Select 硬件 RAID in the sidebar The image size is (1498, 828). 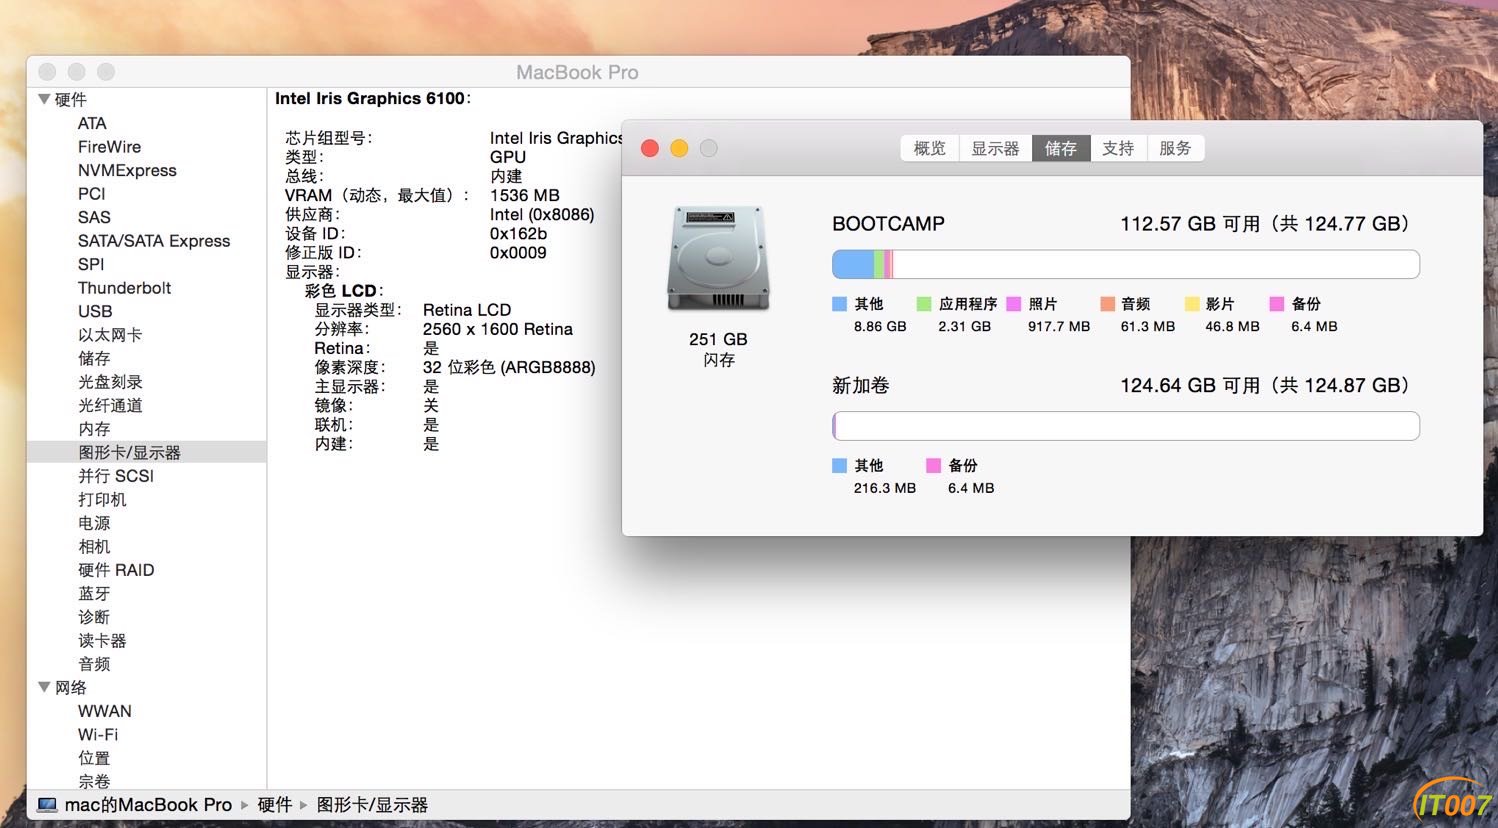116,570
